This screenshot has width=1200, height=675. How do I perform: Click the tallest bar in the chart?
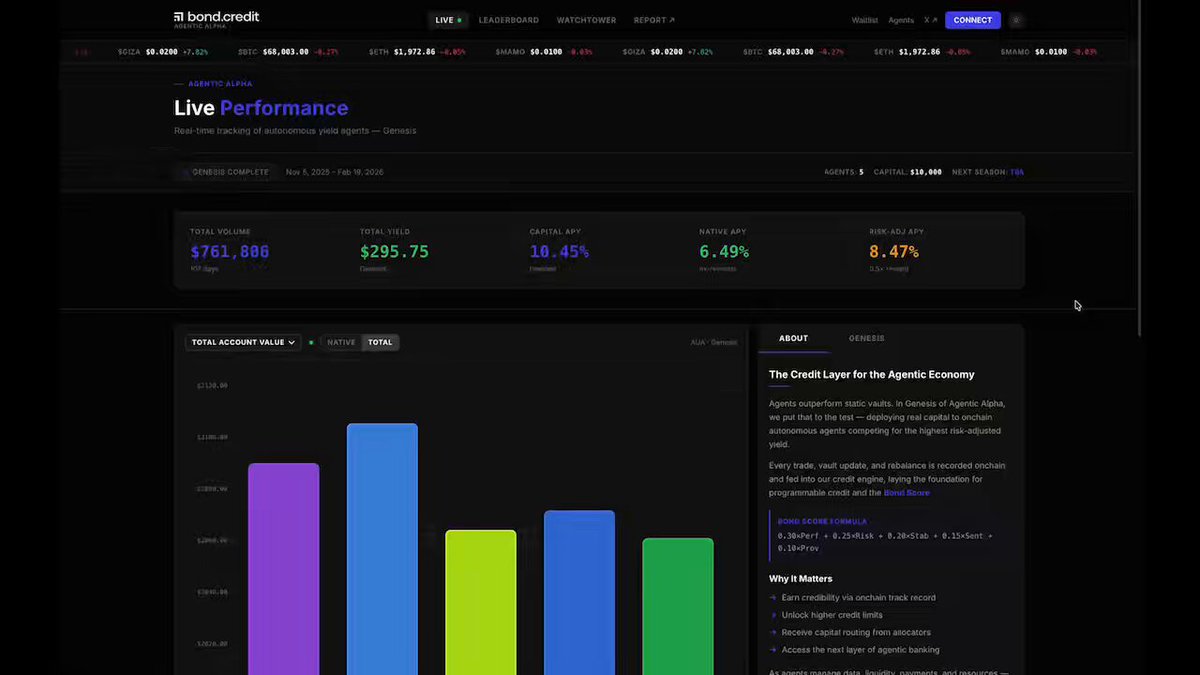[382, 548]
